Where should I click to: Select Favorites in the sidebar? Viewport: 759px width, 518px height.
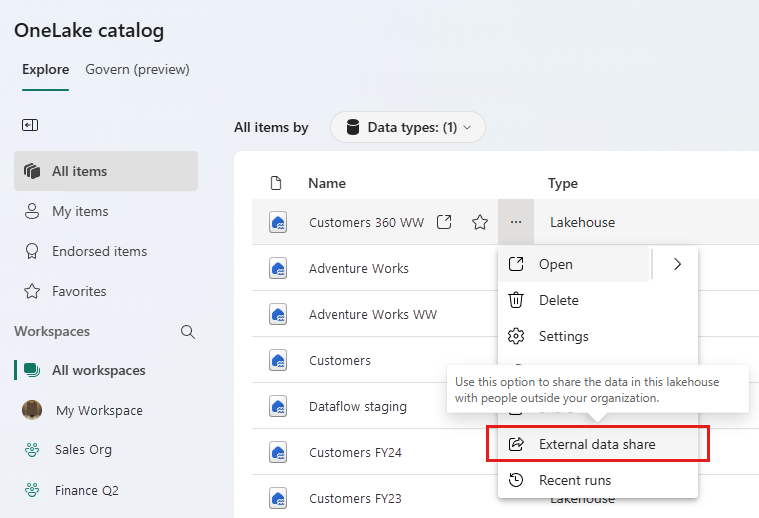point(106,291)
